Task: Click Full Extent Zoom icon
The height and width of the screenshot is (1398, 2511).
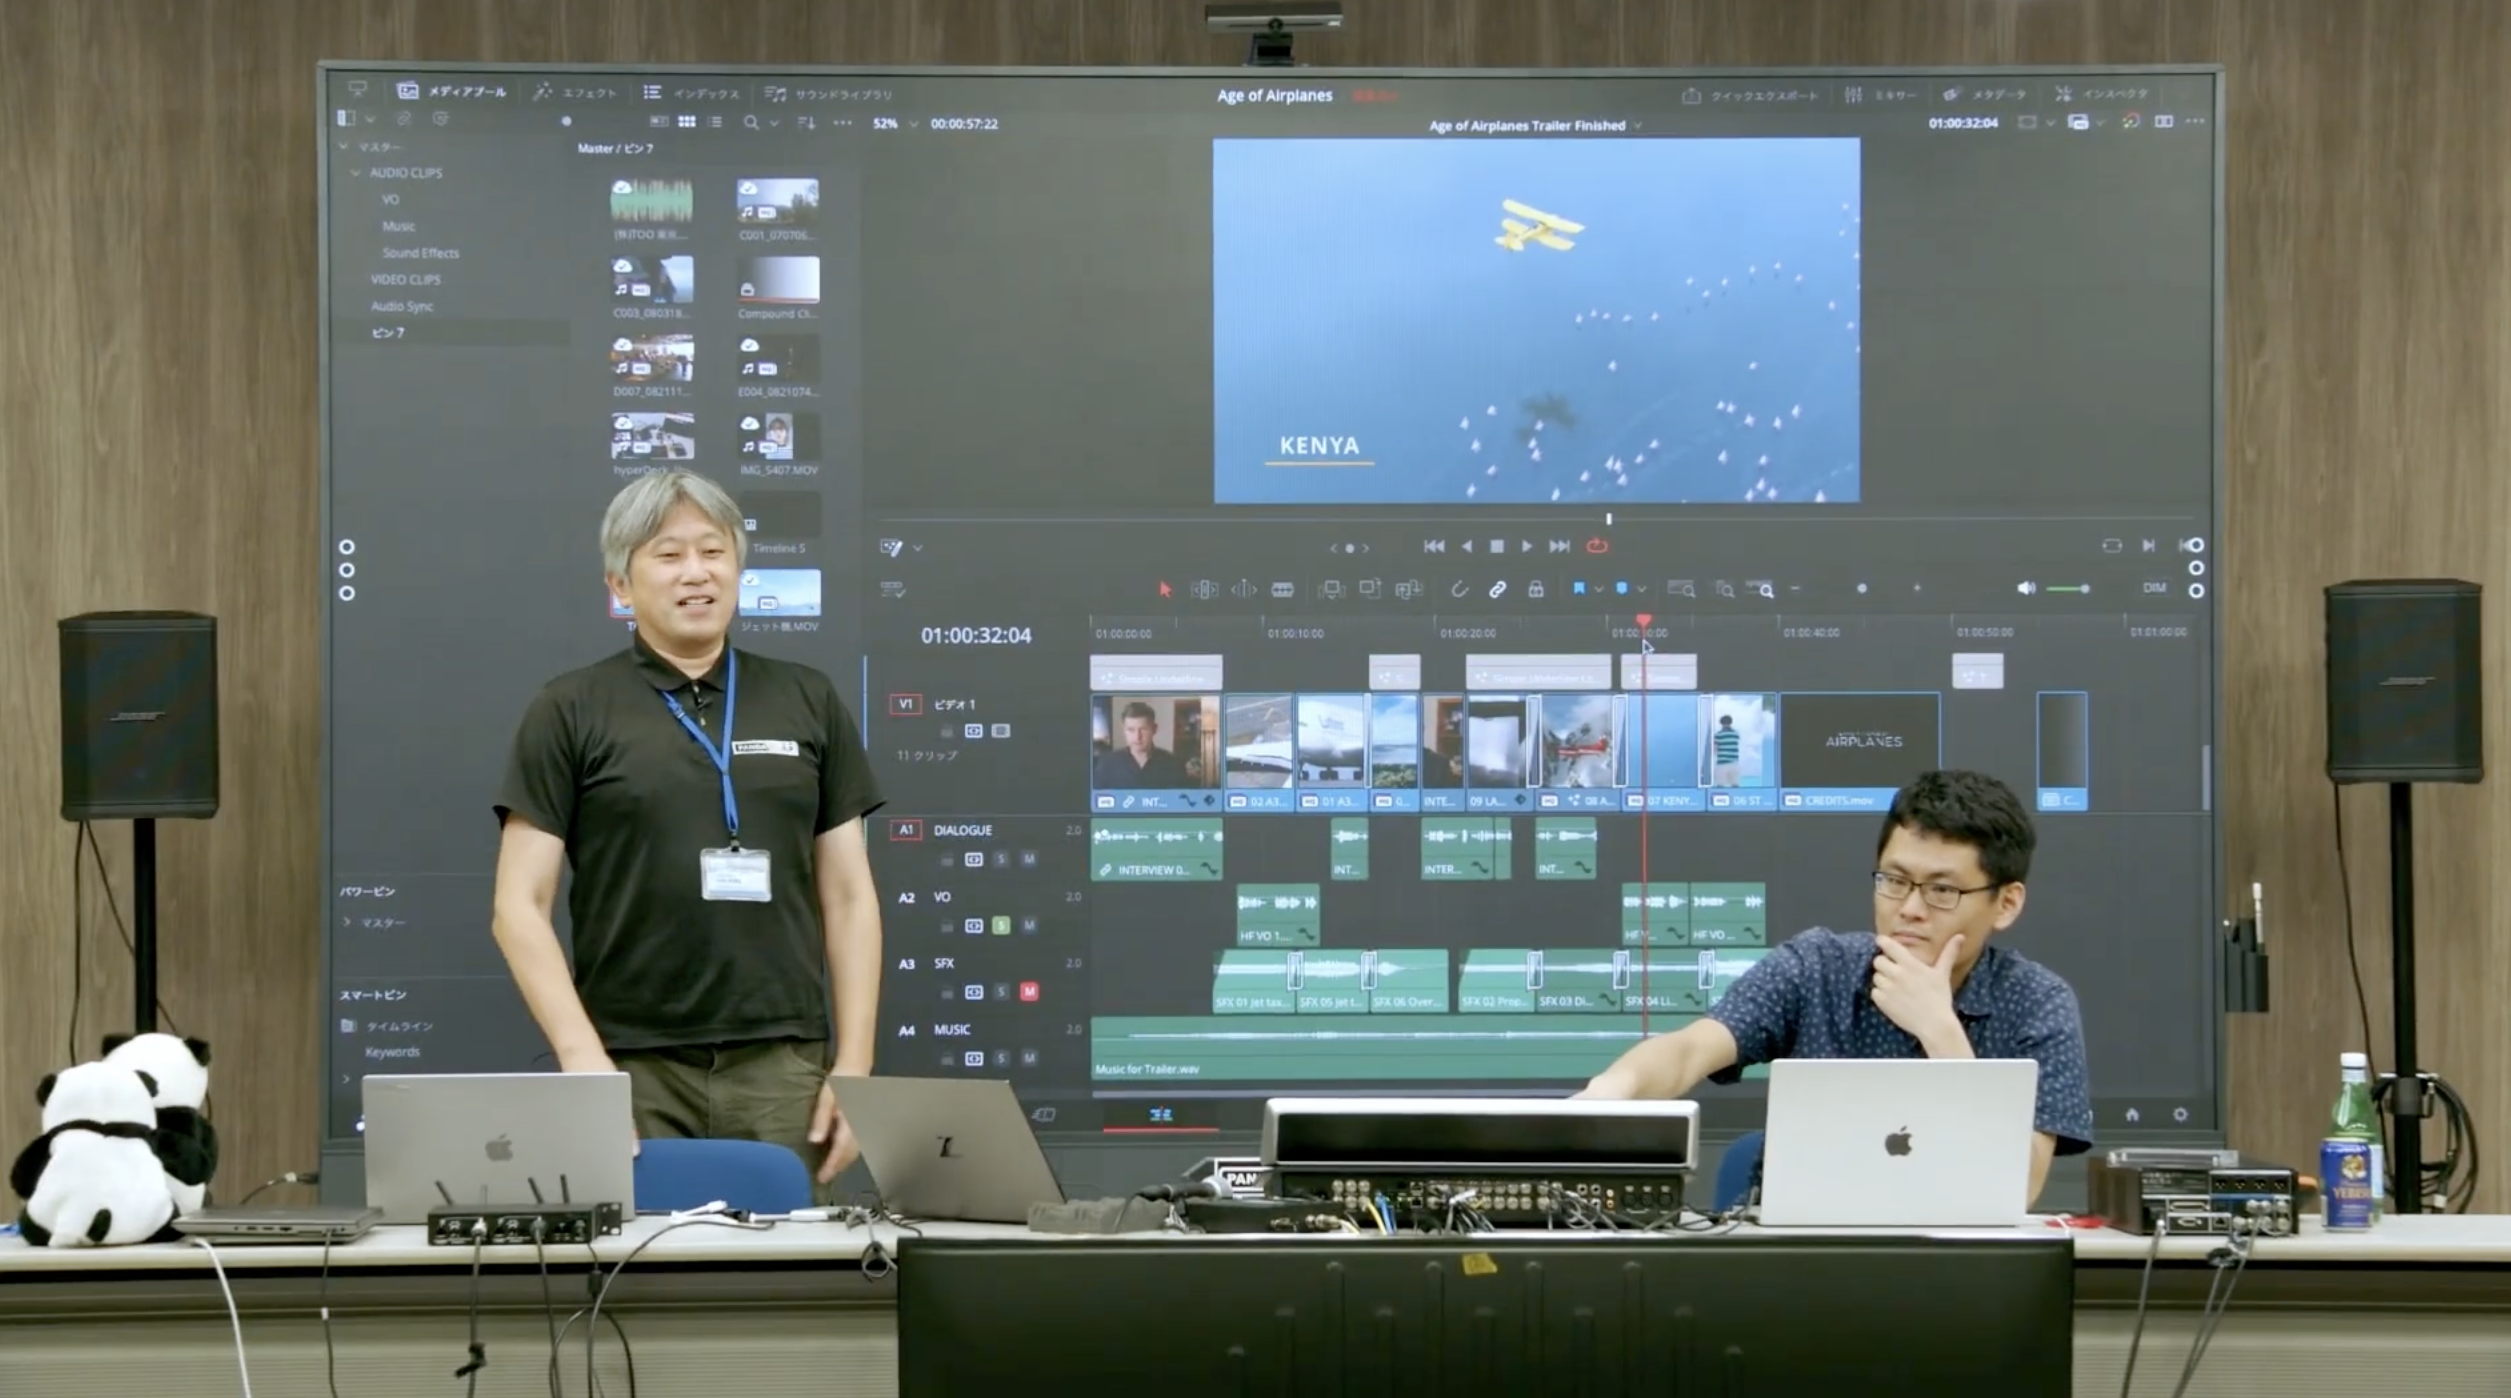Action: (x=1682, y=590)
